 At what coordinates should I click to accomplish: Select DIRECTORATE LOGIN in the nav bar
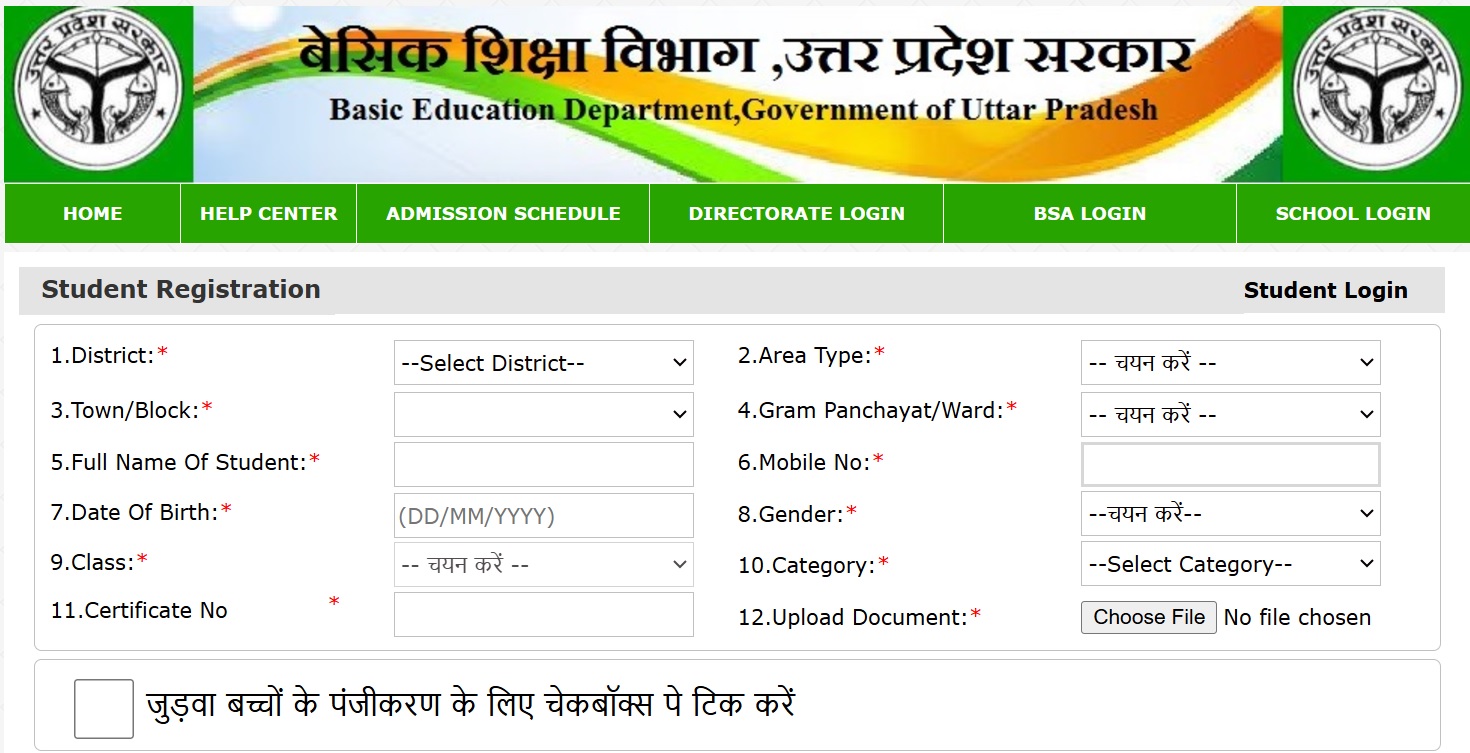point(796,213)
